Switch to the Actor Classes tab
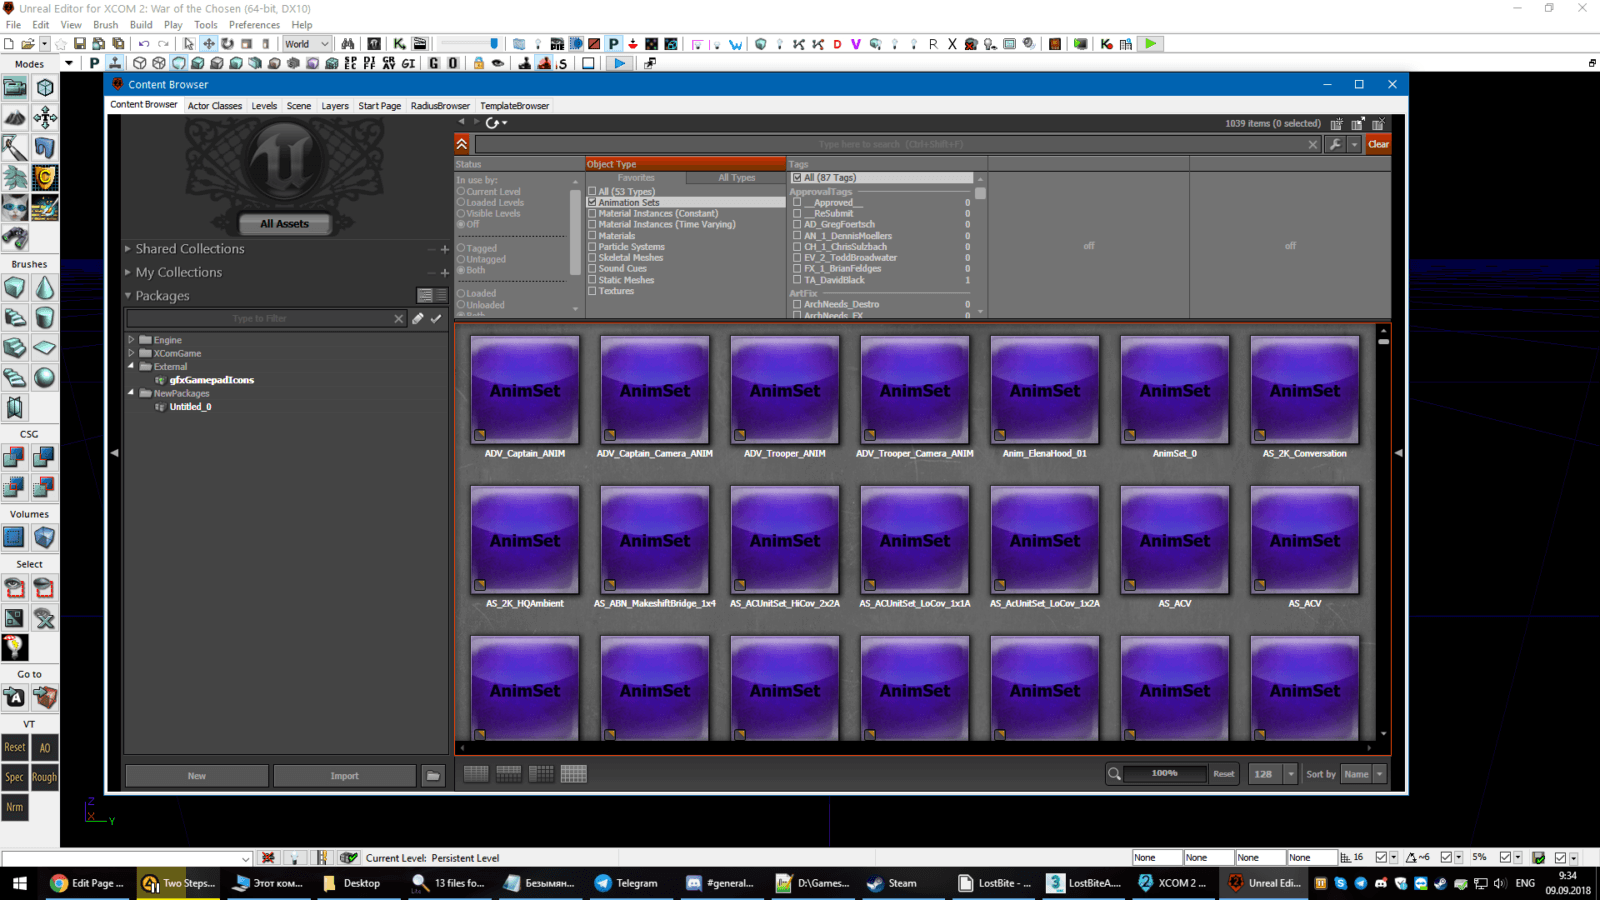 [215, 106]
